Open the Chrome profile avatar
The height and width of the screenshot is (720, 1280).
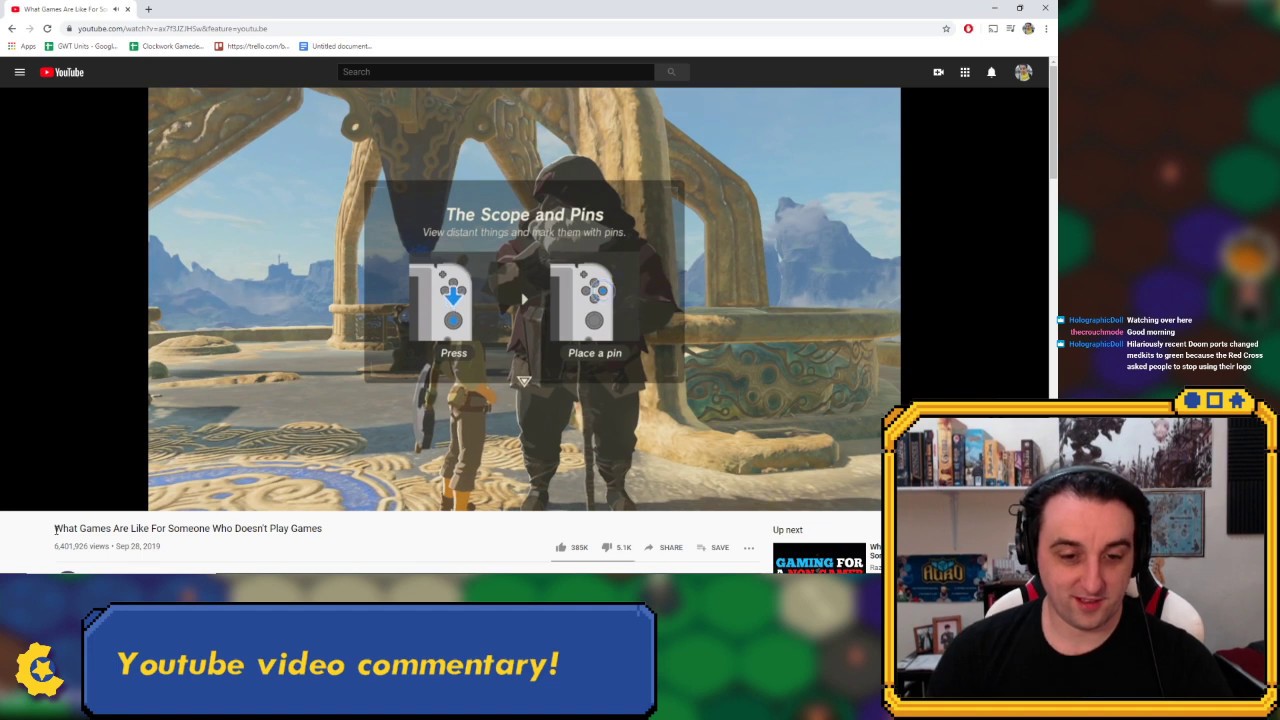(x=1028, y=29)
